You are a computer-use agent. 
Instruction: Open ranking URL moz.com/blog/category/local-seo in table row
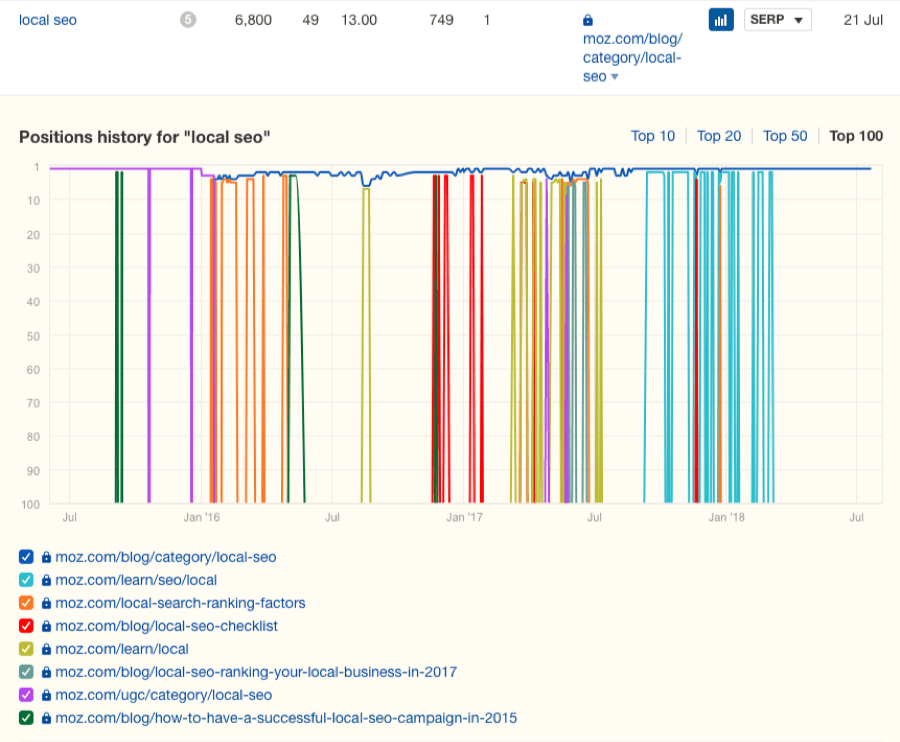pyautogui.click(x=633, y=57)
